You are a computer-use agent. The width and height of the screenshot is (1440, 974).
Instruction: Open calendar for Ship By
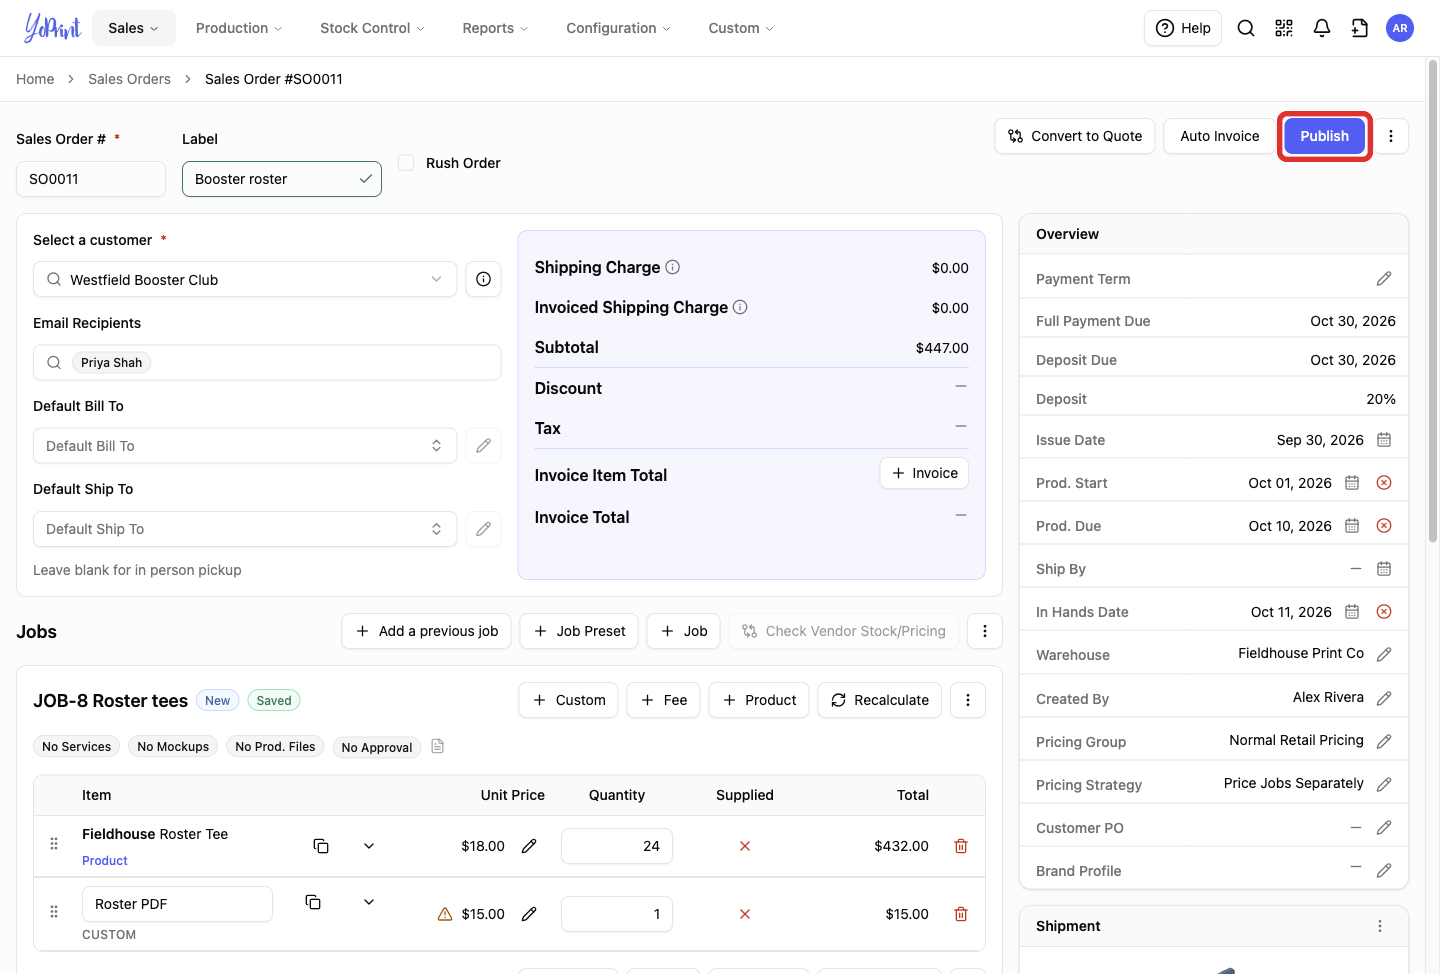coord(1384,569)
